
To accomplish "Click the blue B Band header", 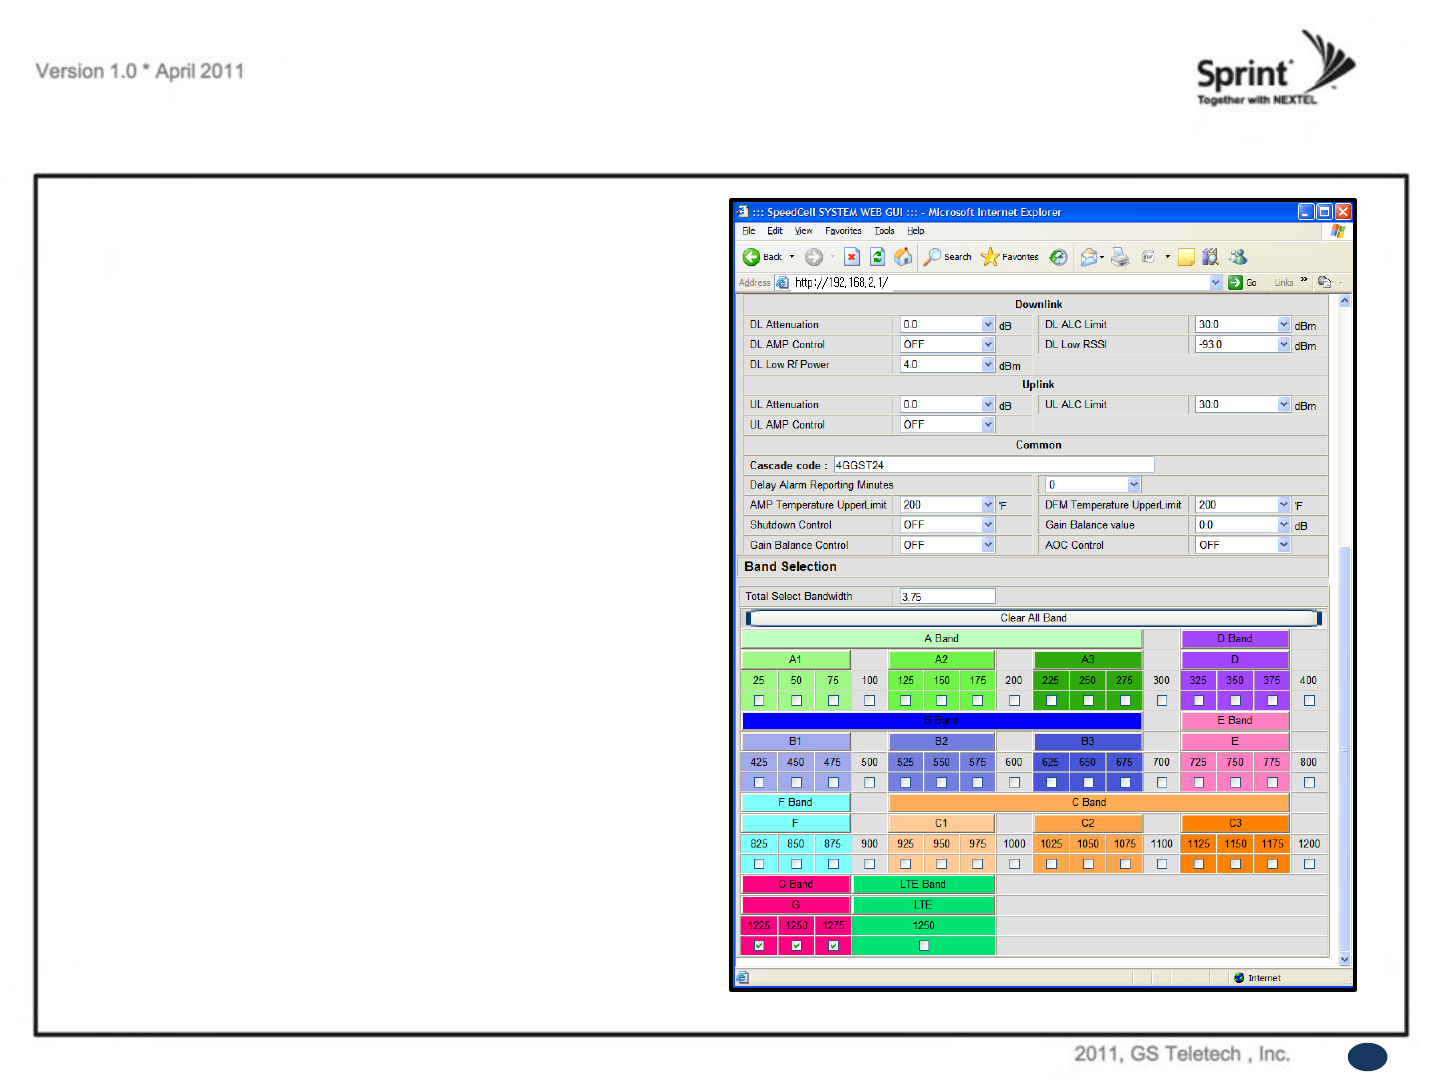I will point(941,721).
